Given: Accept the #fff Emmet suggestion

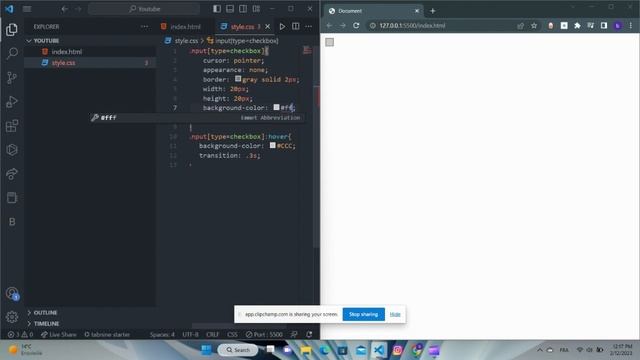Looking at the screenshot, I should click(x=196, y=118).
